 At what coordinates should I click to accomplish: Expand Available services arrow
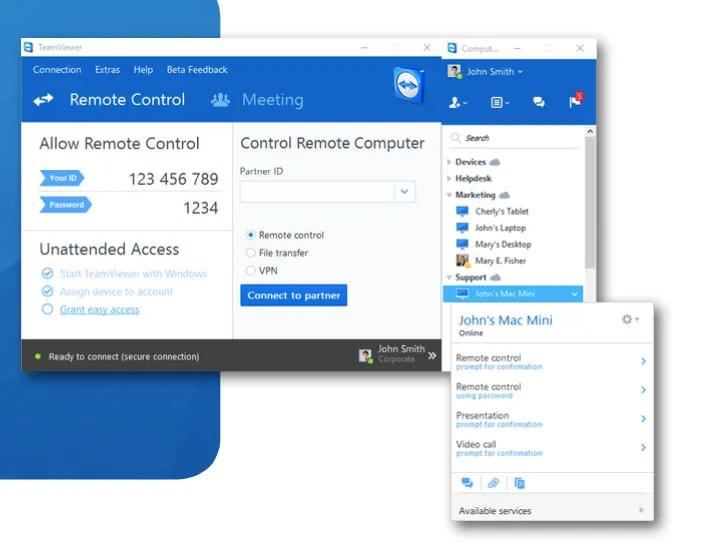tap(641, 510)
